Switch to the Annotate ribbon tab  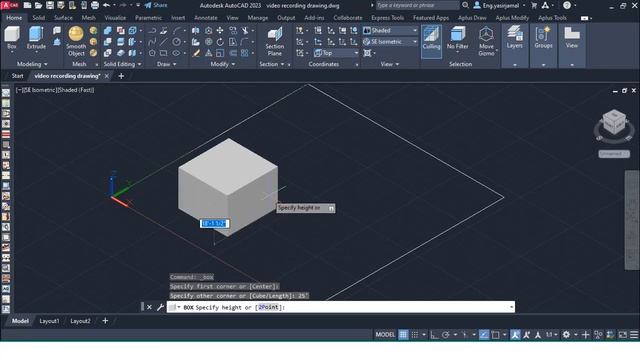click(206, 18)
